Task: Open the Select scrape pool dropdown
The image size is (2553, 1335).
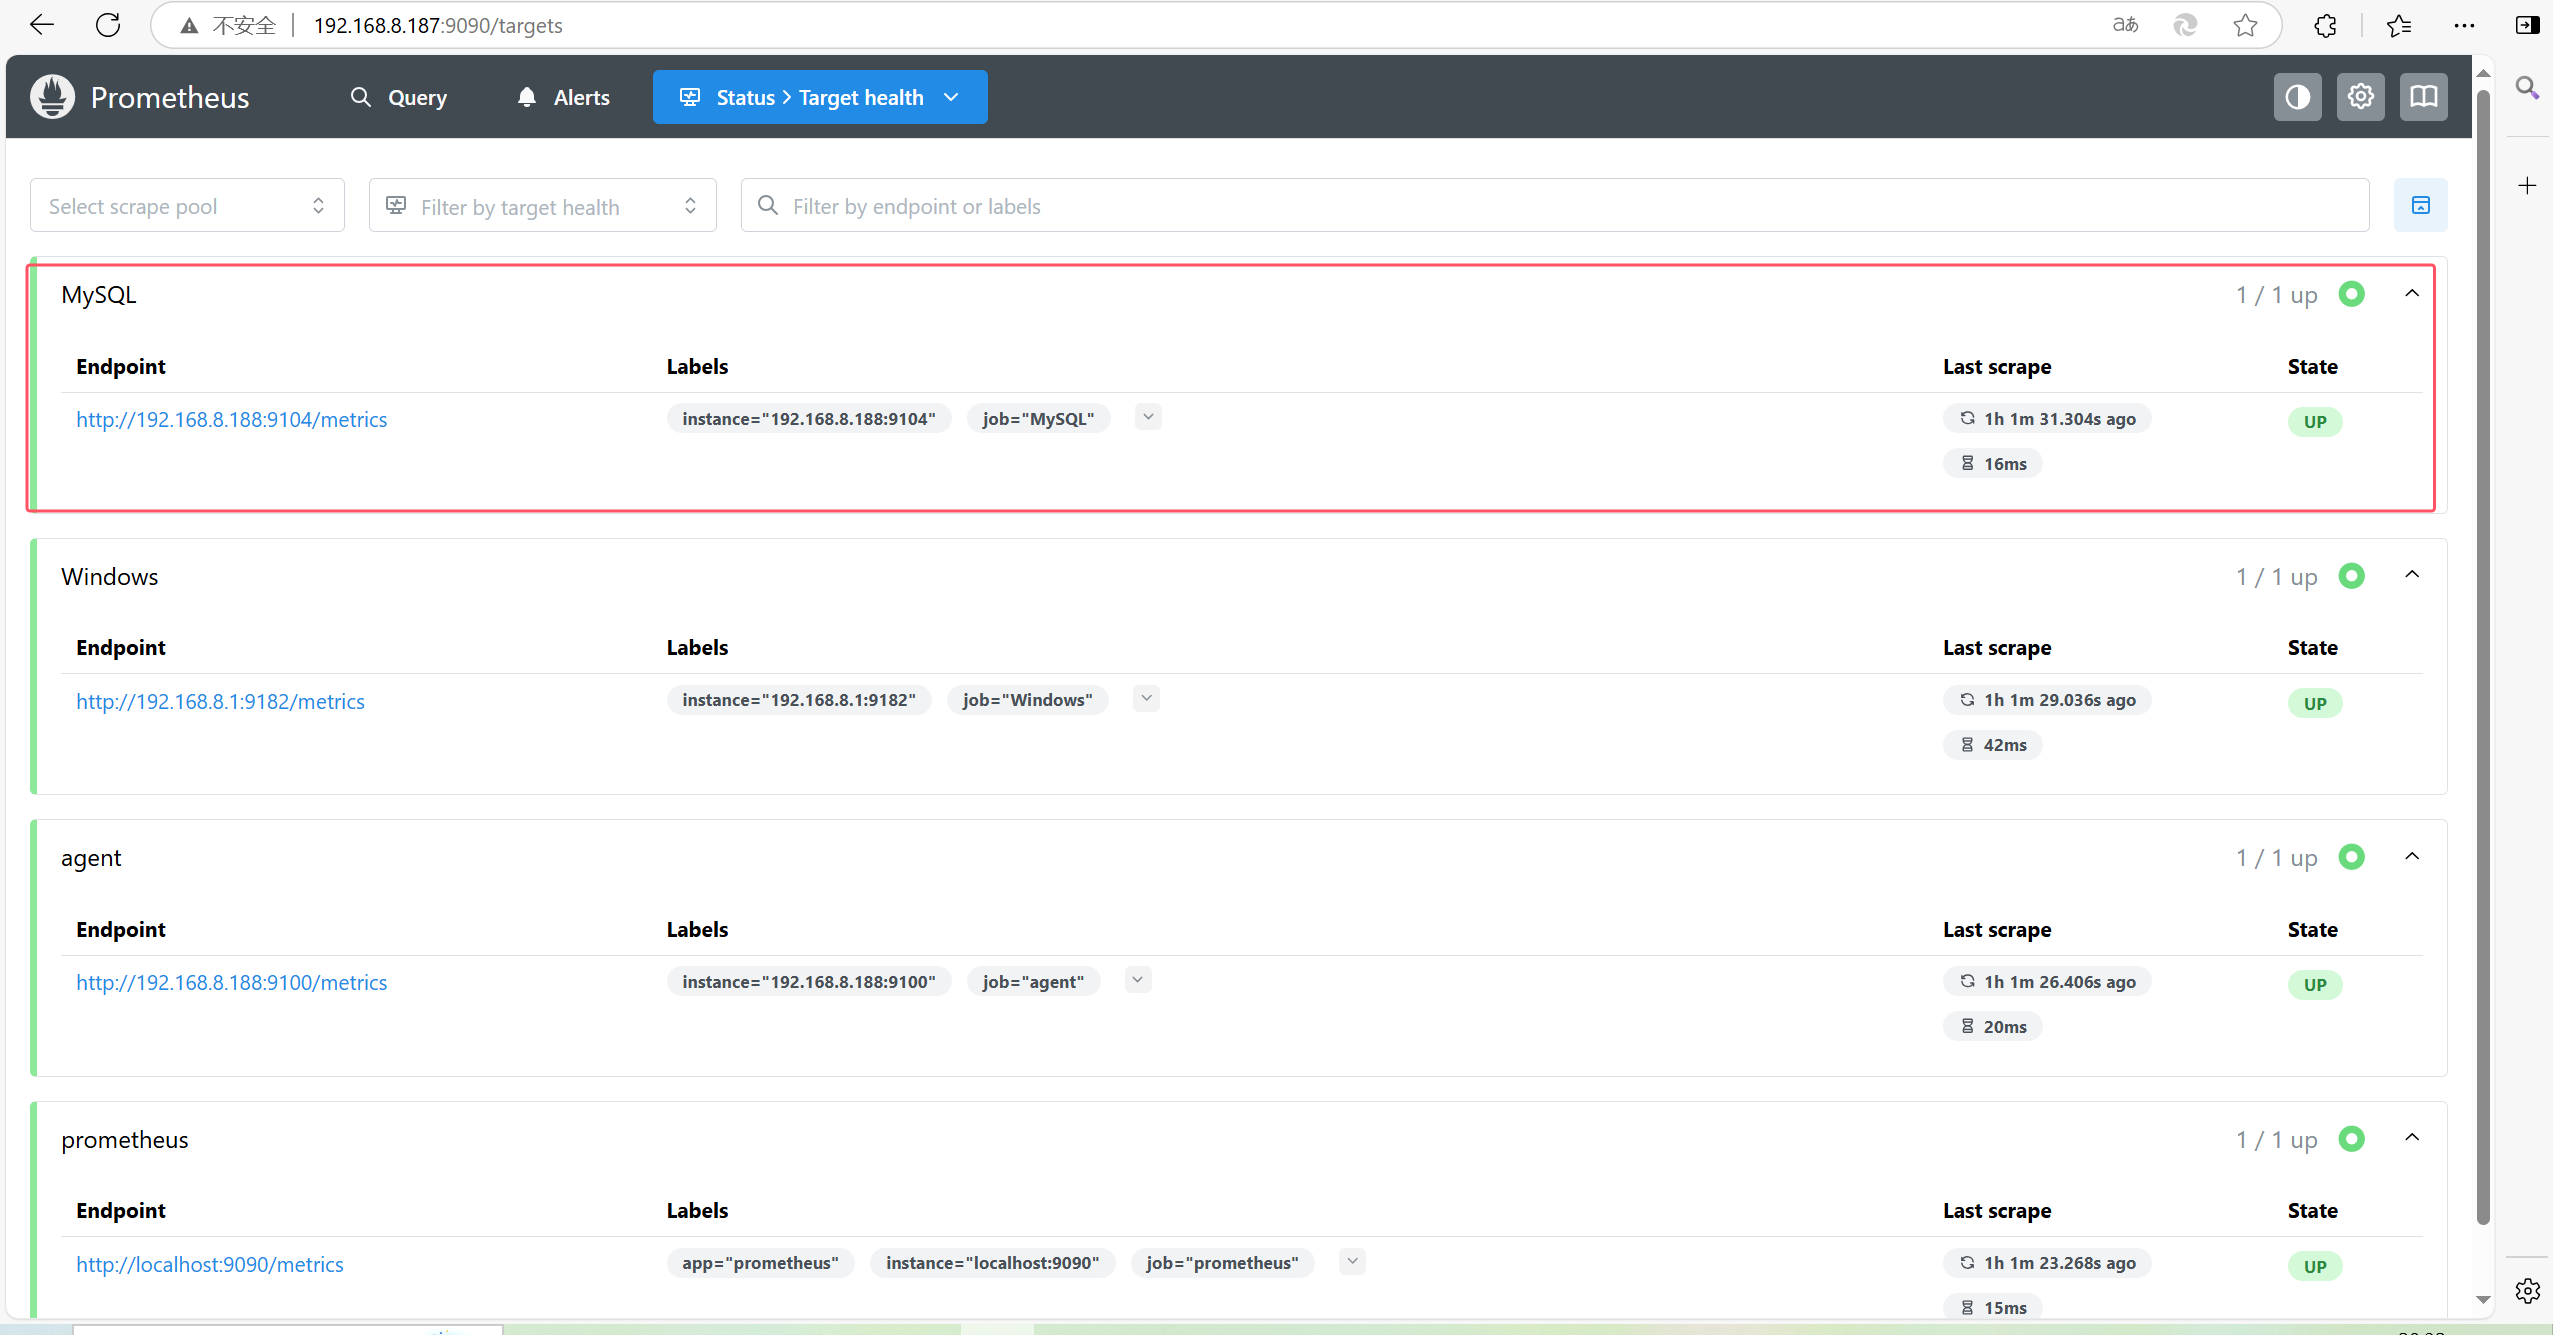Action: coord(187,206)
